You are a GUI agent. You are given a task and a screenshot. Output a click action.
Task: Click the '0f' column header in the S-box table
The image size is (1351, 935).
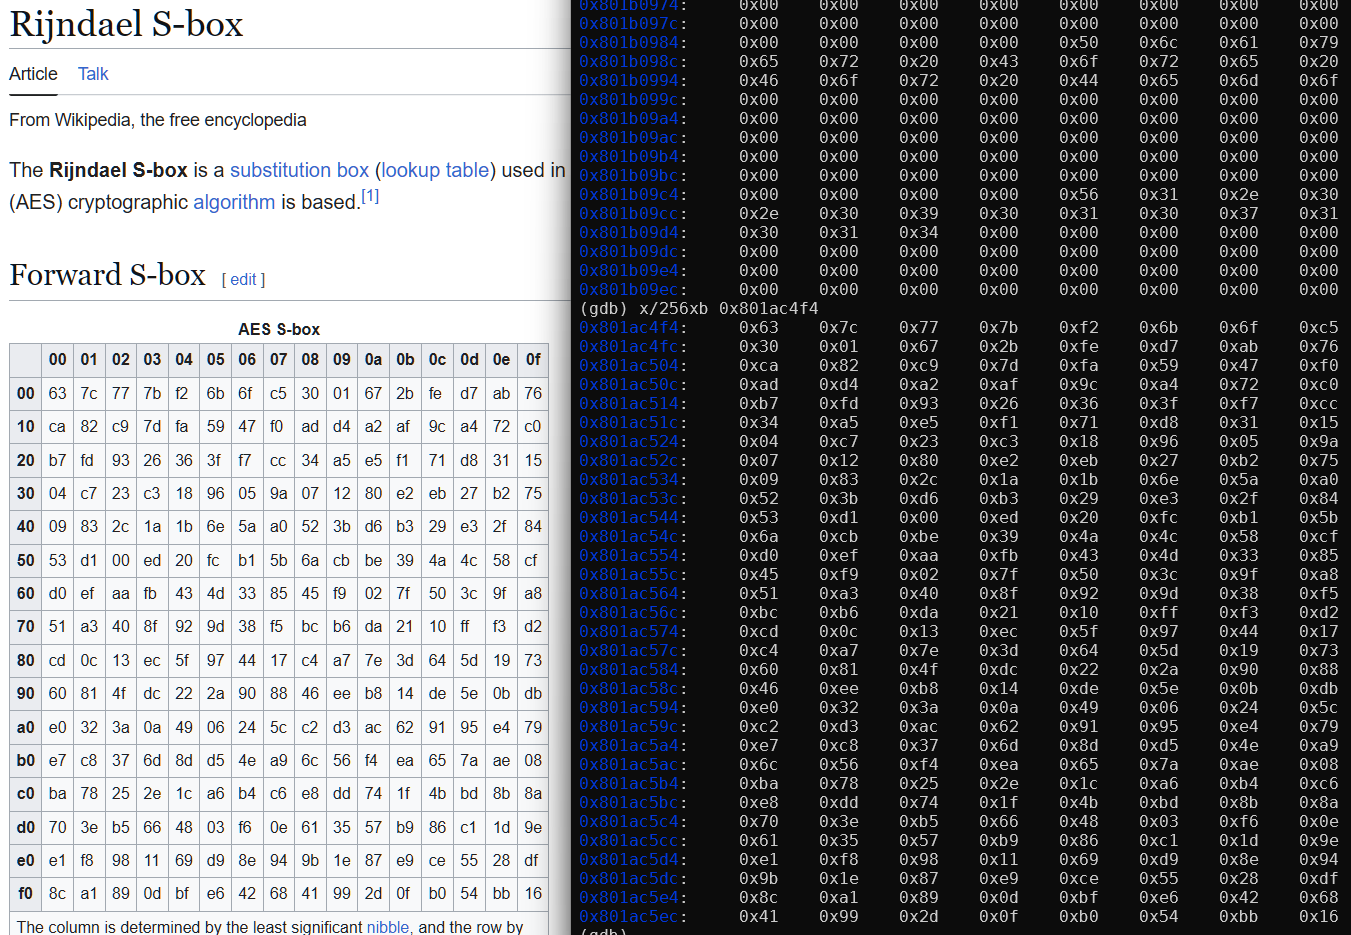click(533, 360)
